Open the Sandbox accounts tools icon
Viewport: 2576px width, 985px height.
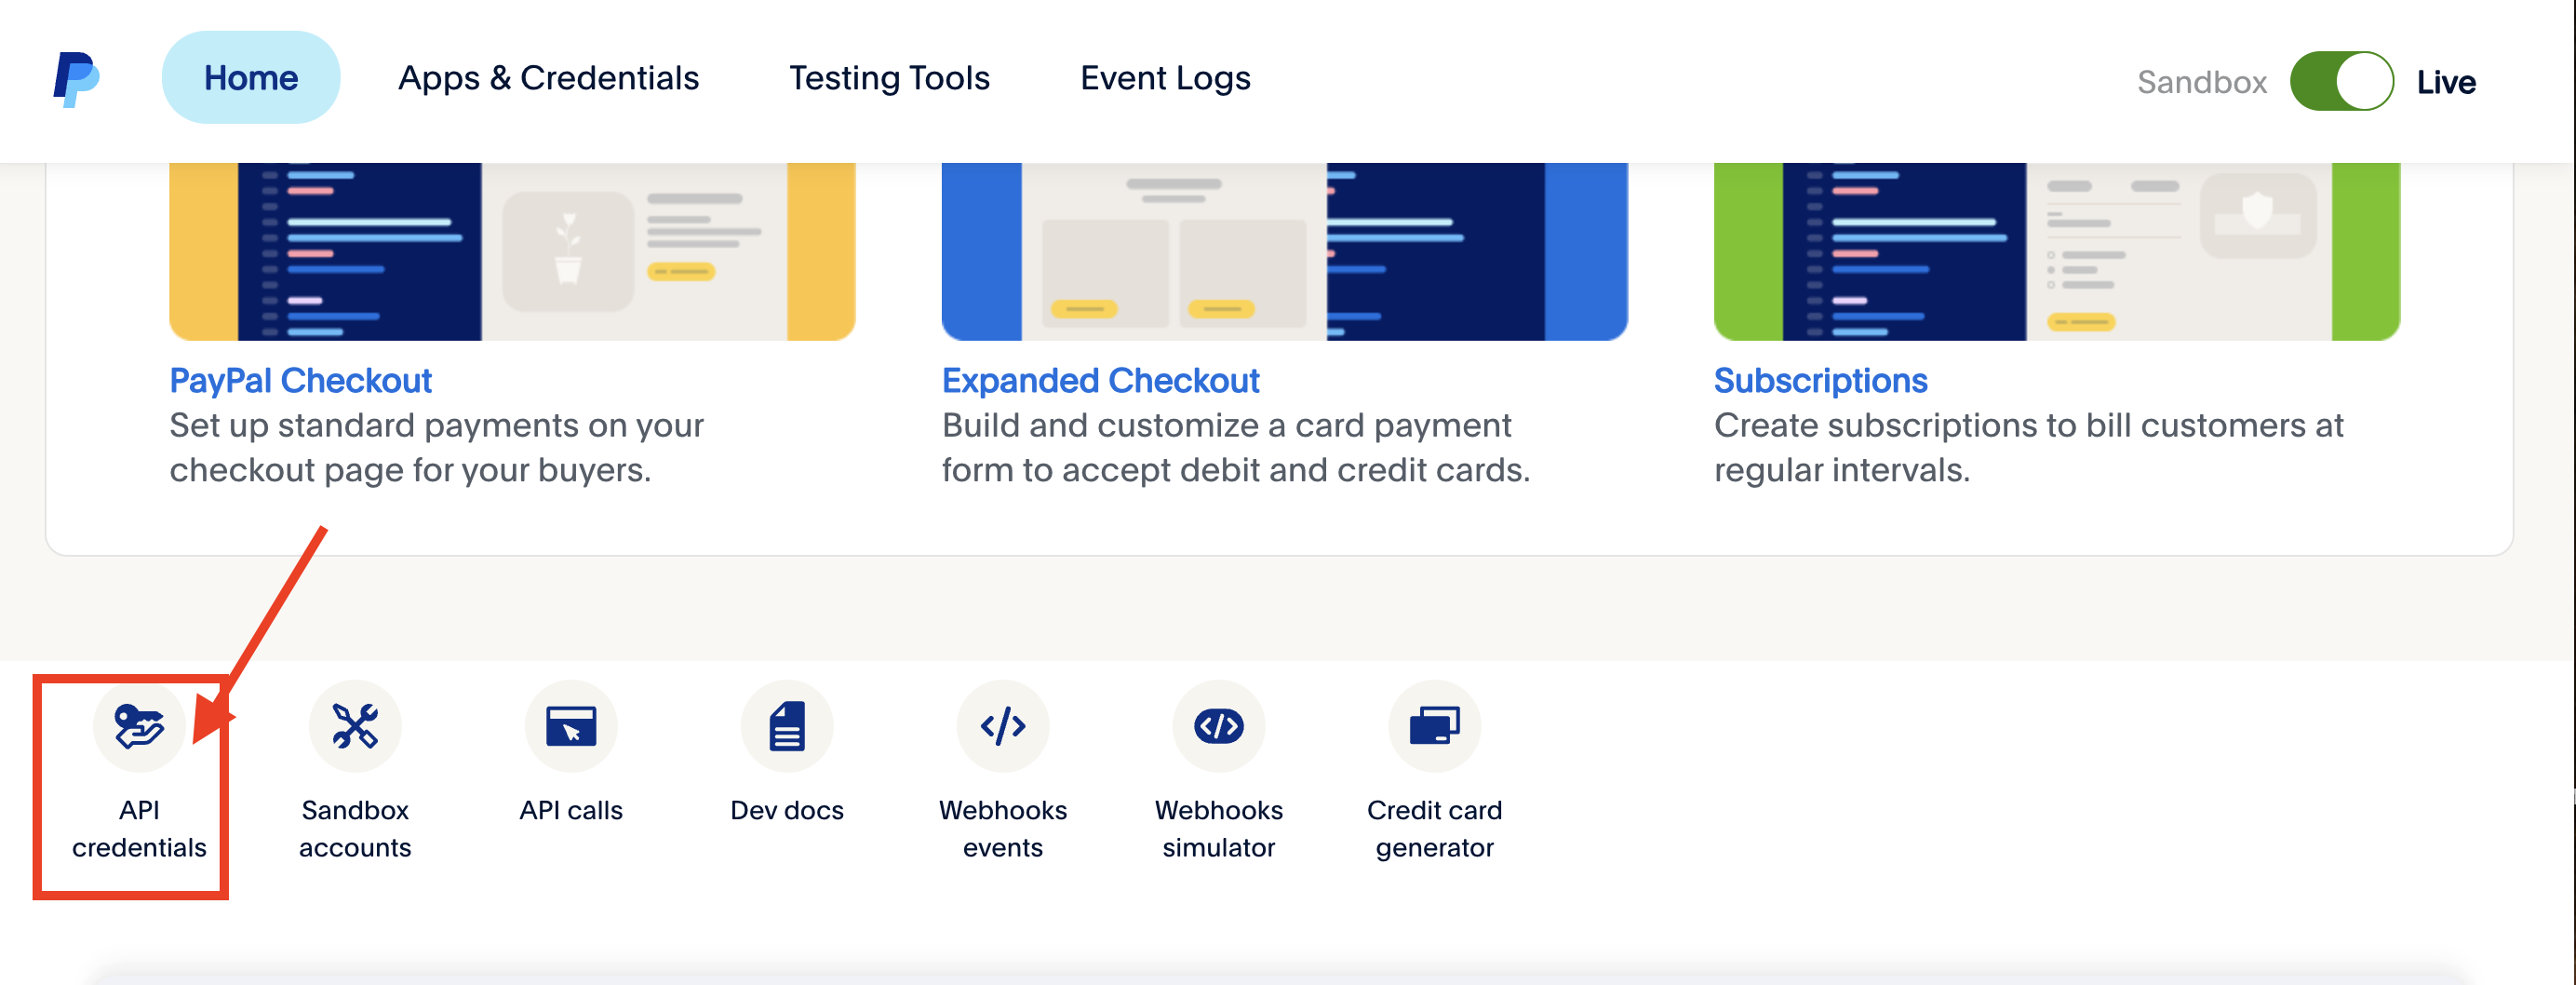(355, 727)
